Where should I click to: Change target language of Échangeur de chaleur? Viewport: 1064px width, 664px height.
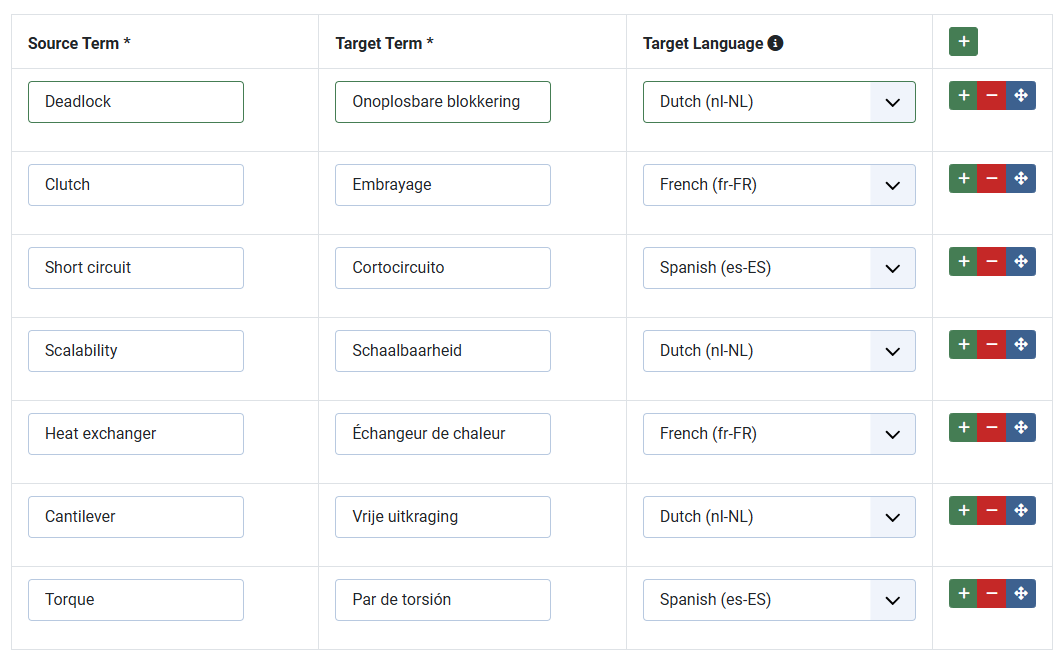(779, 434)
